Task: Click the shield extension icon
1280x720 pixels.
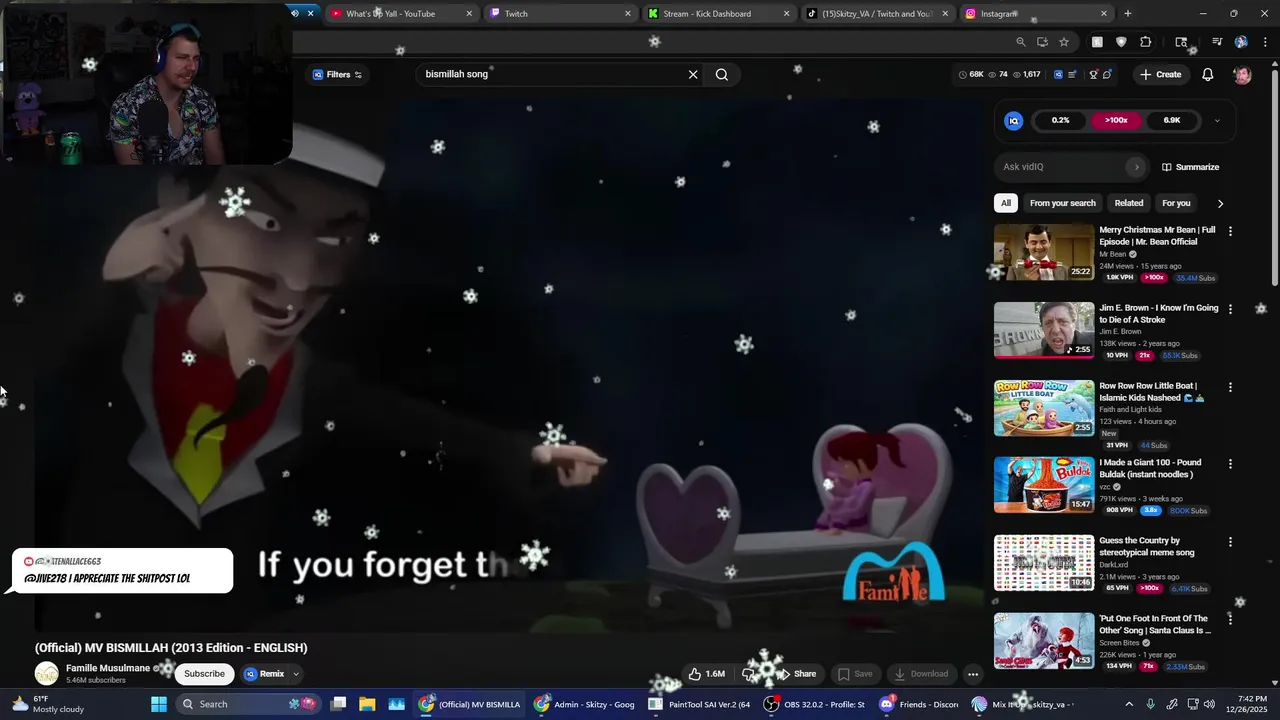Action: coord(1121,42)
